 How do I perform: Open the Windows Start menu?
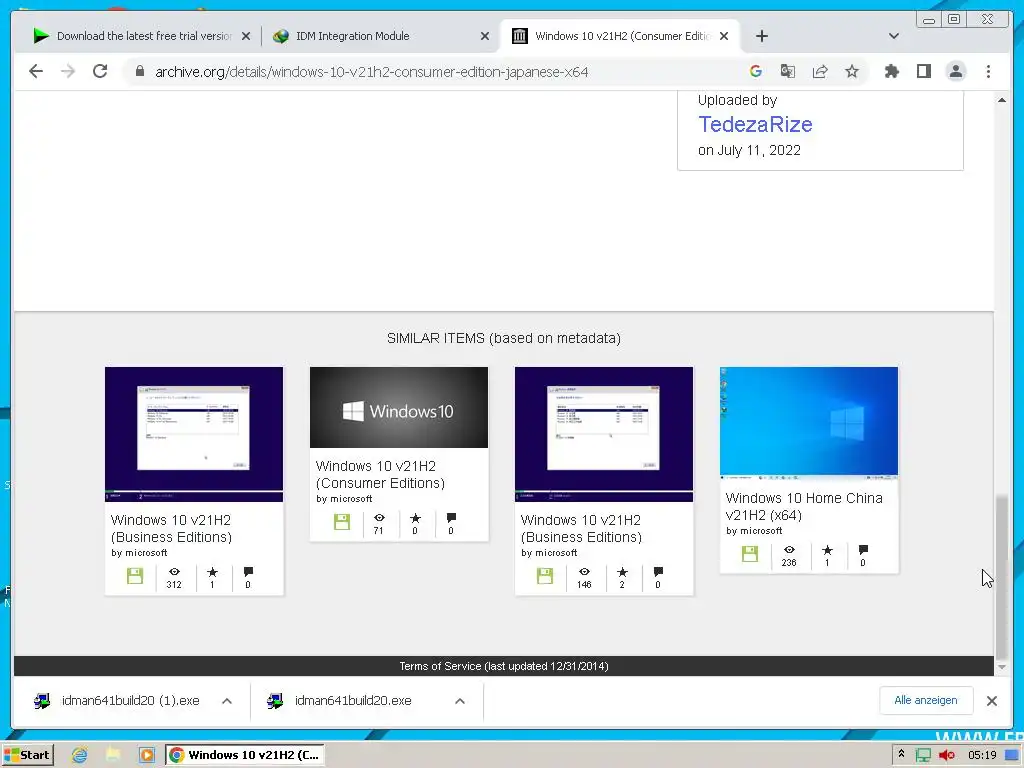27,755
